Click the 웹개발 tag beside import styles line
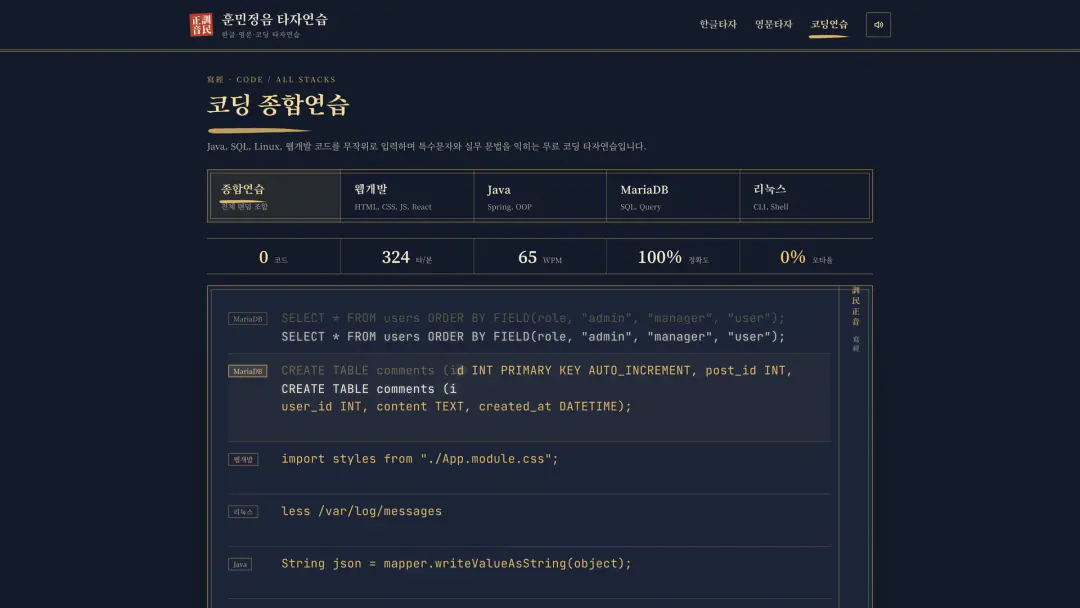The width and height of the screenshot is (1080, 608). pos(243,459)
